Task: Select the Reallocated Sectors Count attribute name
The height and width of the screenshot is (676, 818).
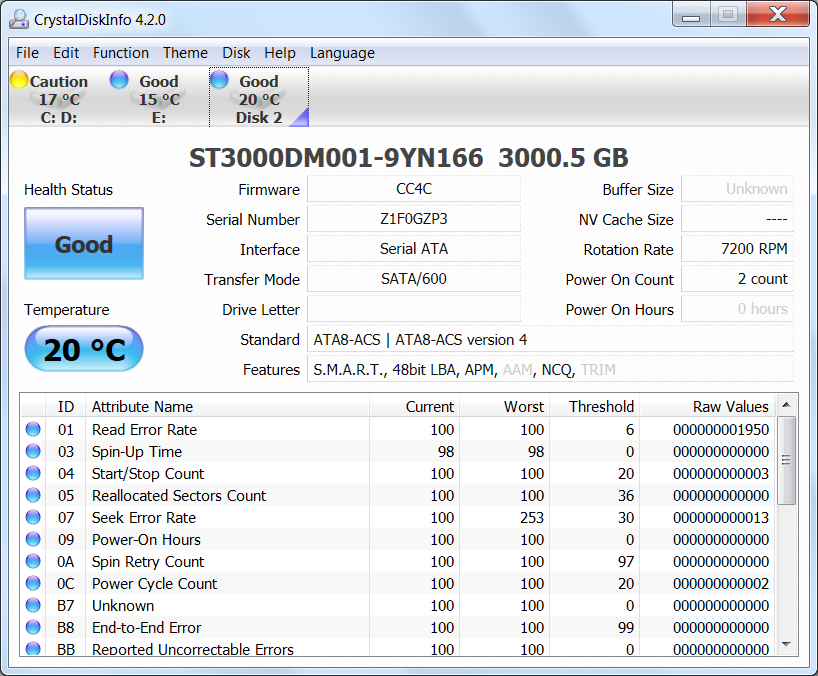Action: point(179,495)
